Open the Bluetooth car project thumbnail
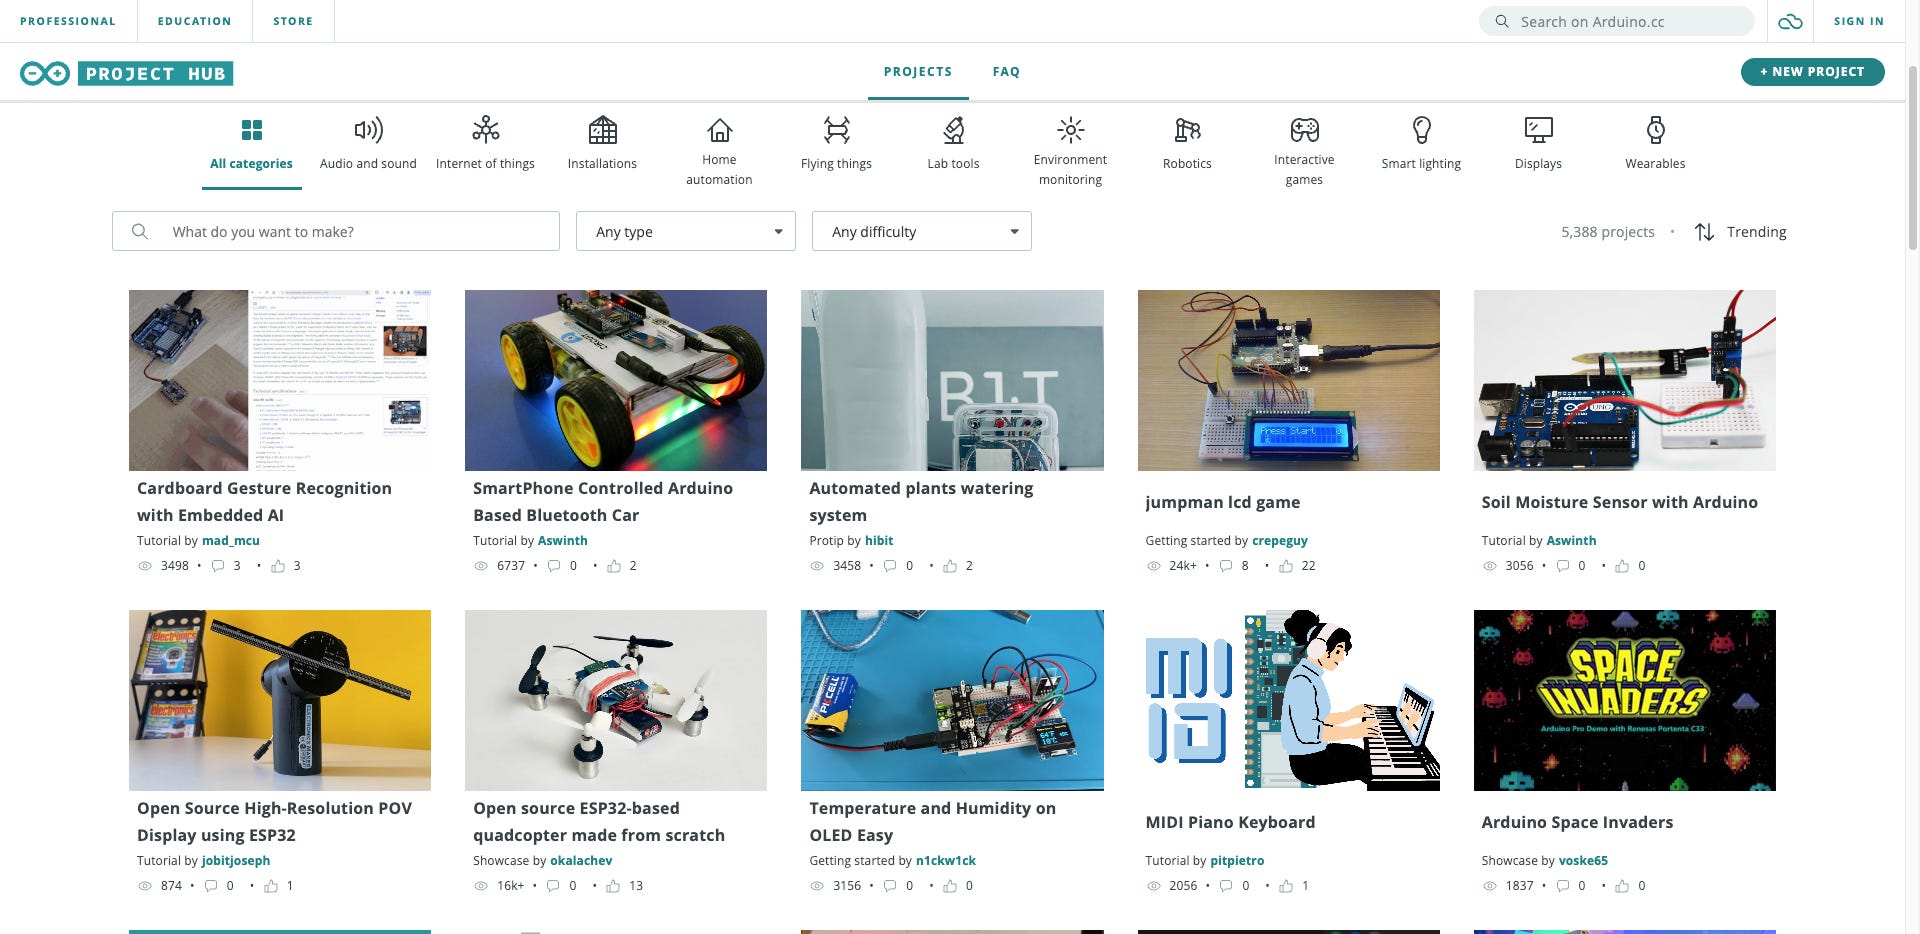Image resolution: width=1920 pixels, height=934 pixels. pos(616,380)
